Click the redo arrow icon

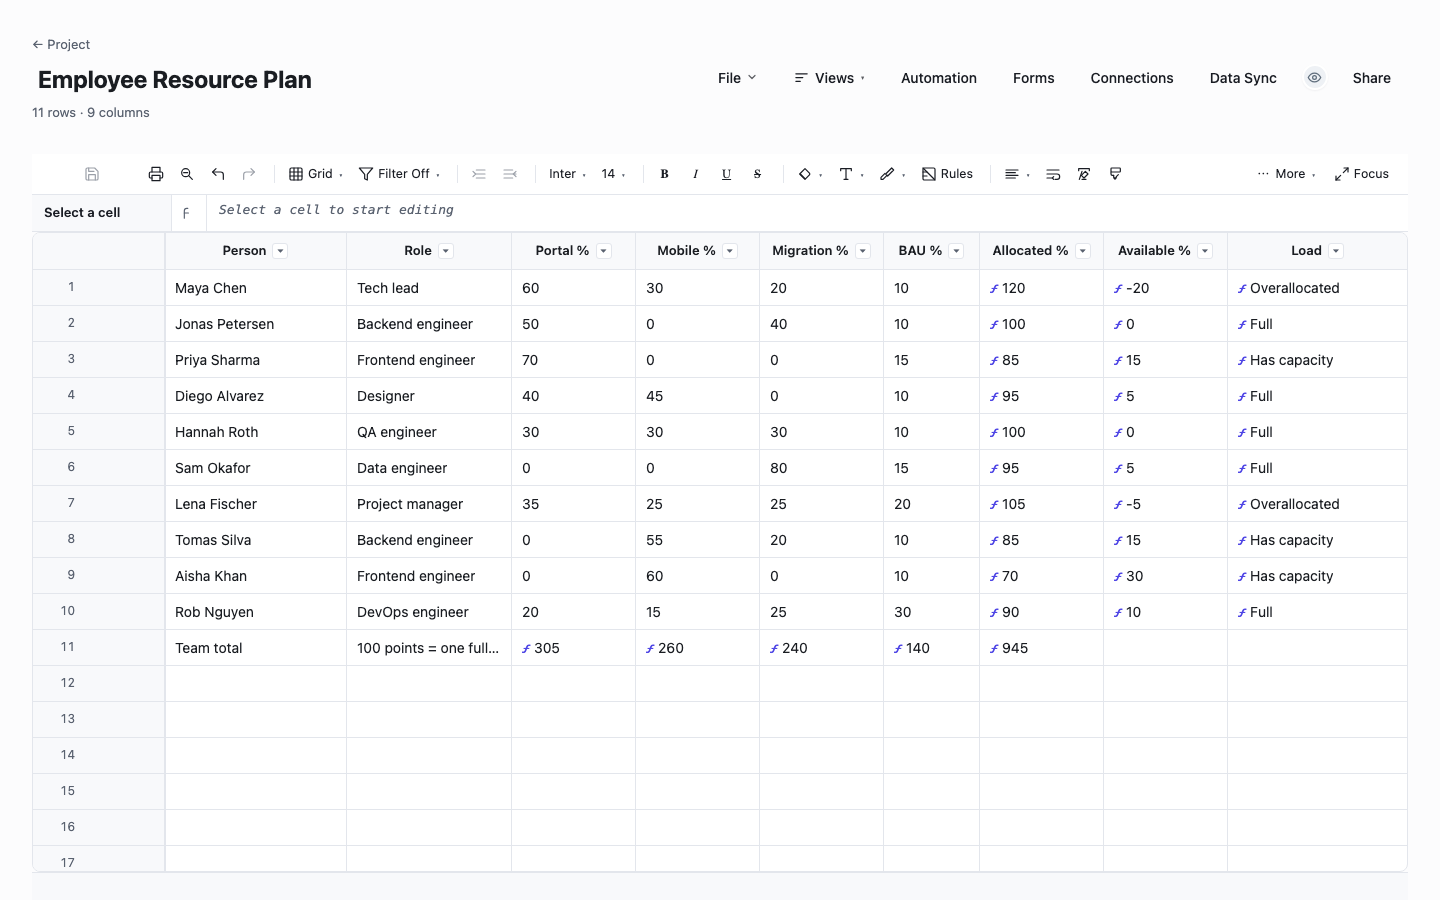click(x=249, y=174)
